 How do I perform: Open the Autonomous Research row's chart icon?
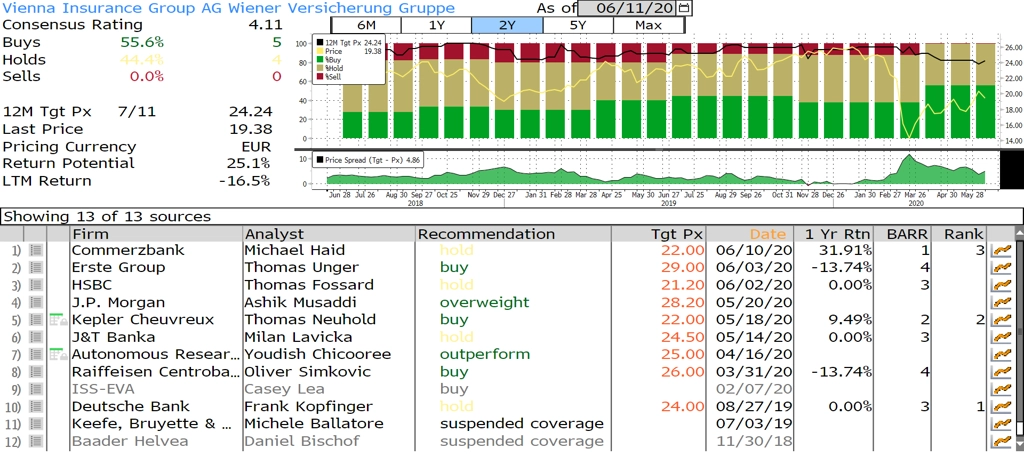(x=999, y=354)
